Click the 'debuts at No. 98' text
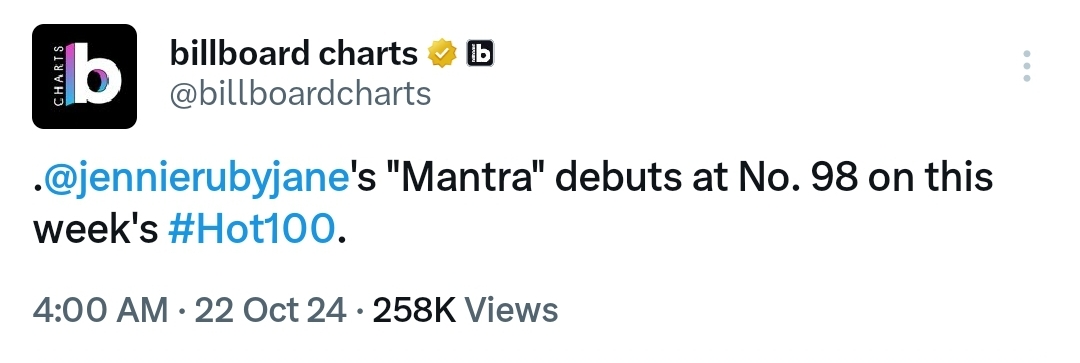Screen dimensions: 1080x363 706,178
